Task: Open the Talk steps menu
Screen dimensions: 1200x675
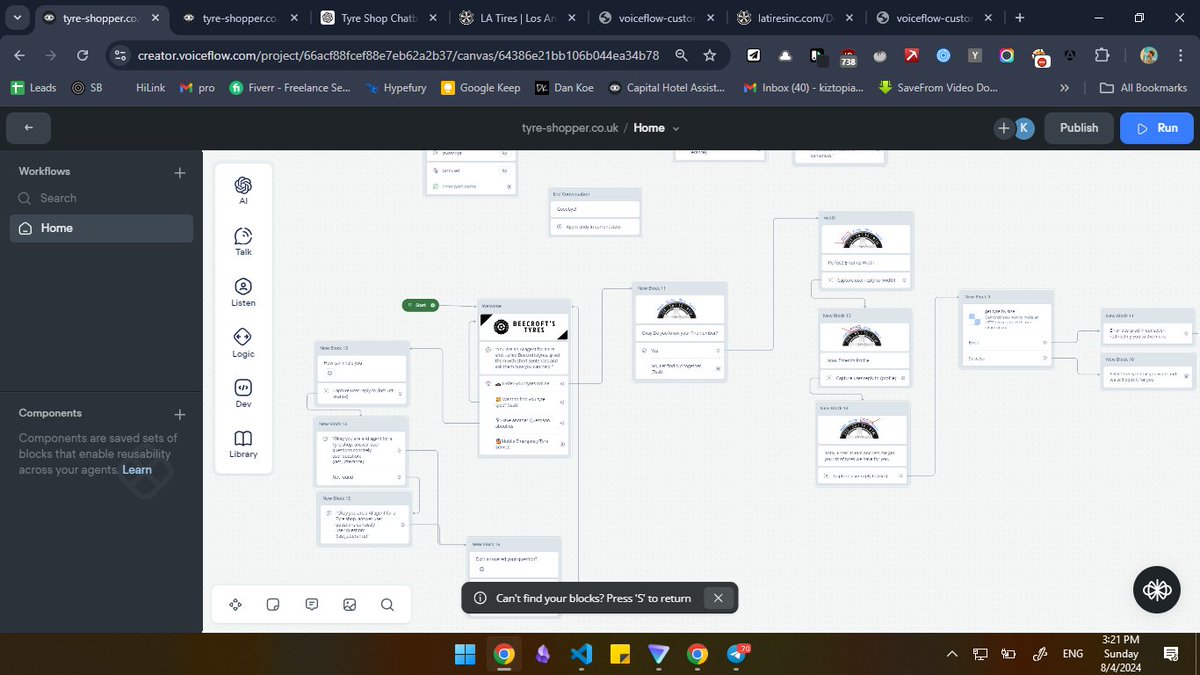Action: 243,241
